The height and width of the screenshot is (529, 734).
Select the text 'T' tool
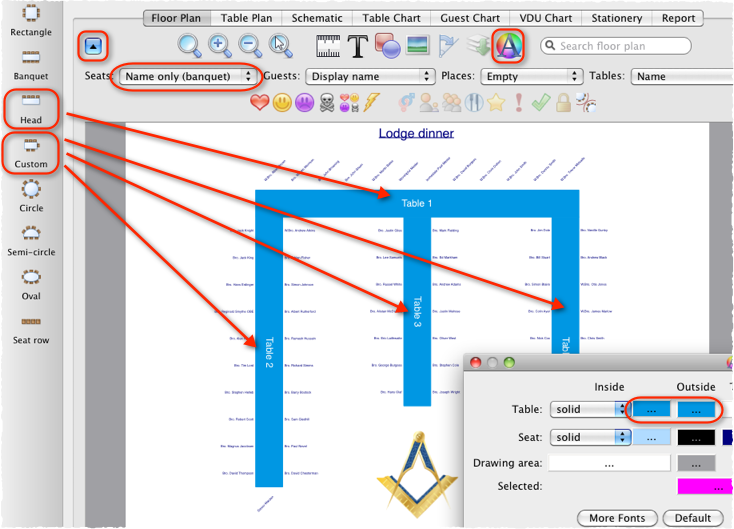[x=358, y=45]
